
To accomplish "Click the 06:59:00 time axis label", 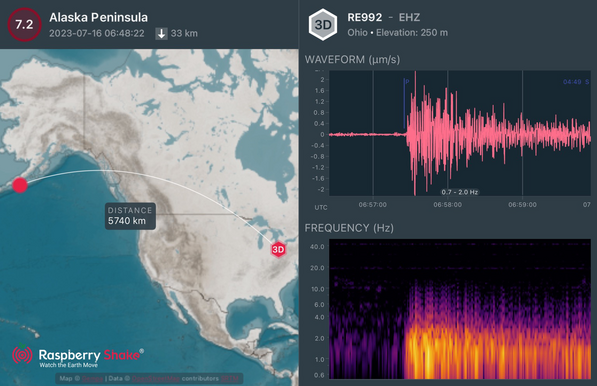I will (522, 205).
